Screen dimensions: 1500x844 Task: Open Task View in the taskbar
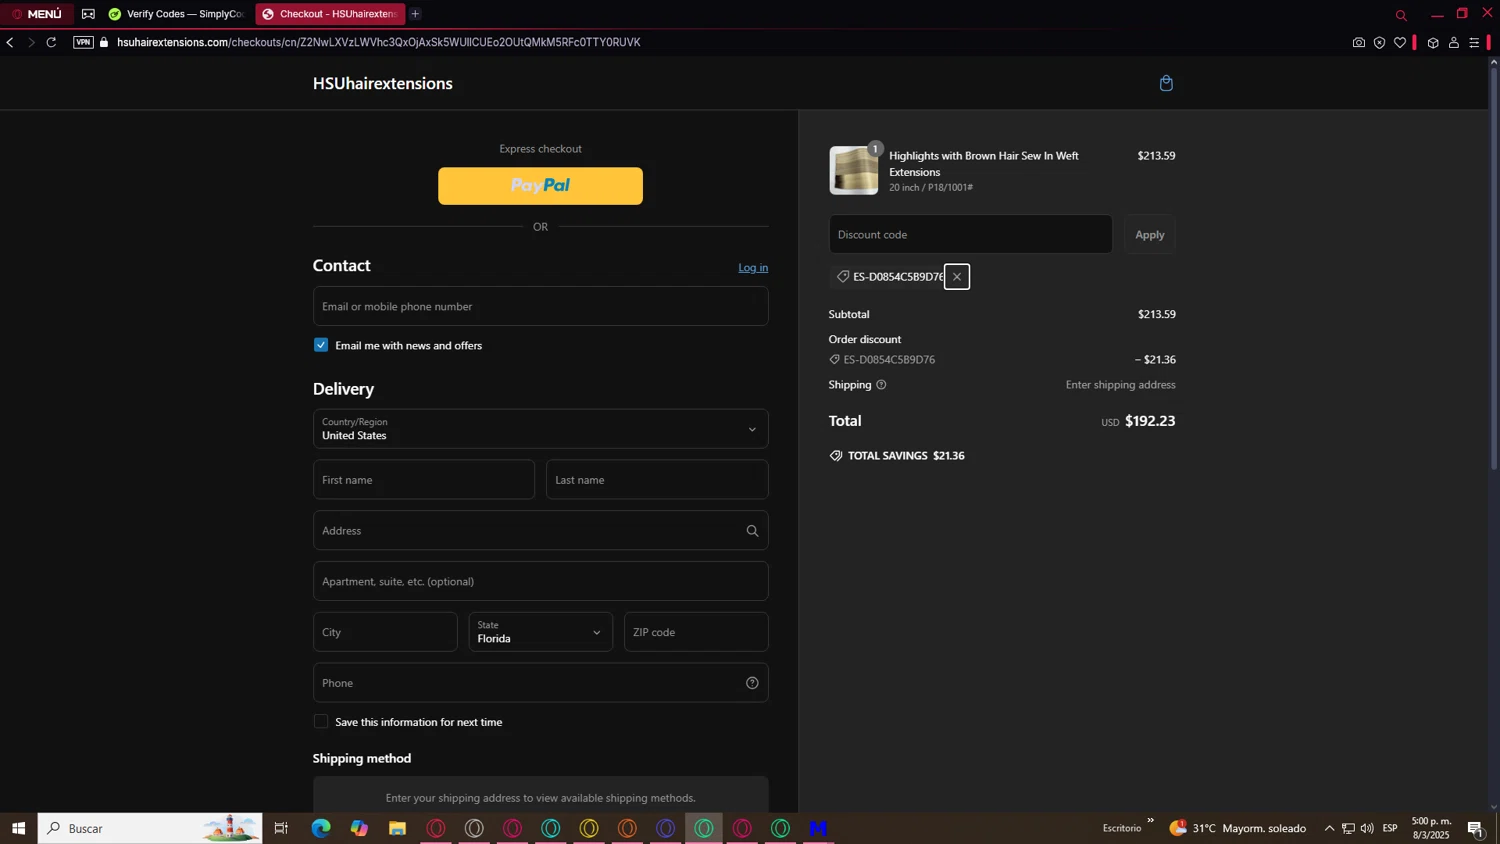(x=281, y=828)
